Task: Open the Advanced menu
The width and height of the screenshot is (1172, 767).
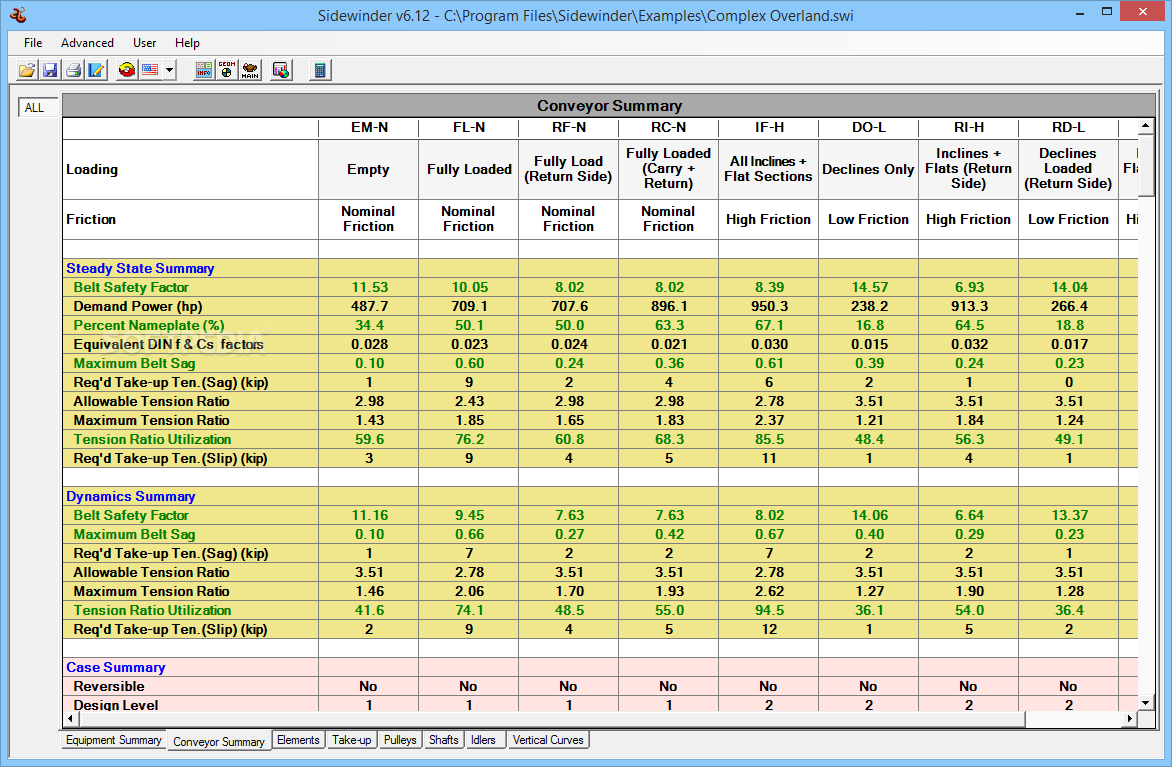Action: (x=87, y=43)
